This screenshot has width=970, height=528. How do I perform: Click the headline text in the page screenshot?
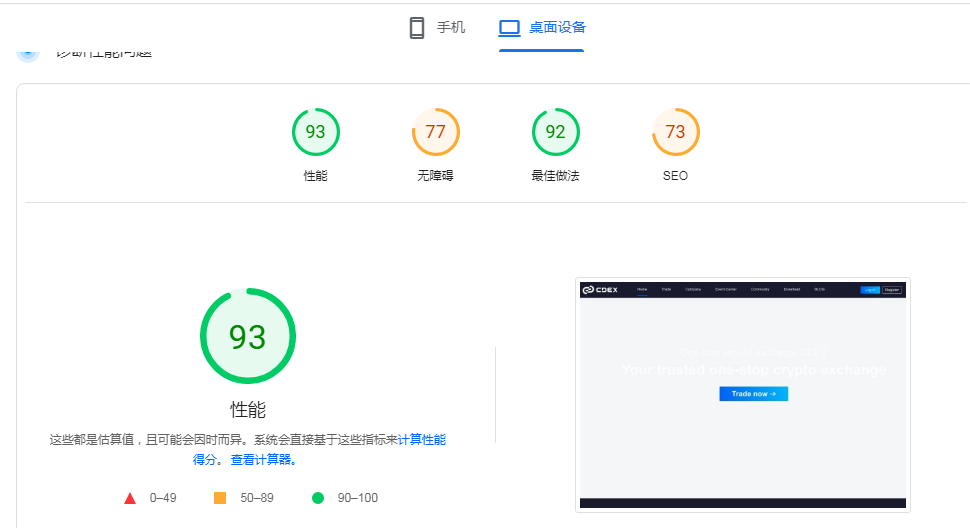pos(753,370)
